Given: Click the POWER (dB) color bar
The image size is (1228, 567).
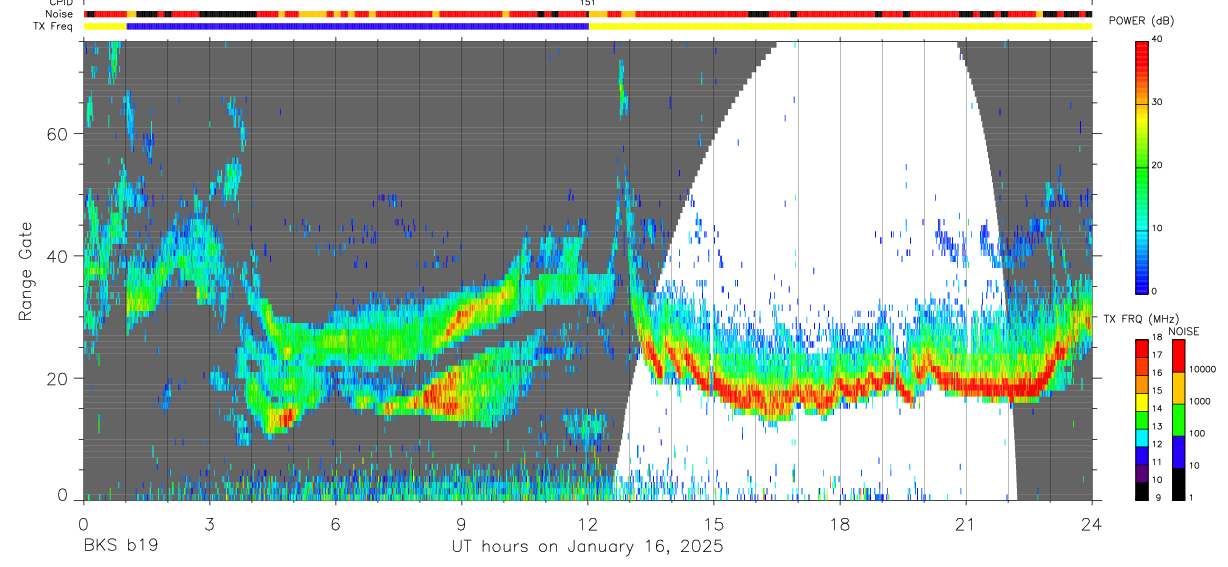Looking at the screenshot, I should click(x=1141, y=166).
